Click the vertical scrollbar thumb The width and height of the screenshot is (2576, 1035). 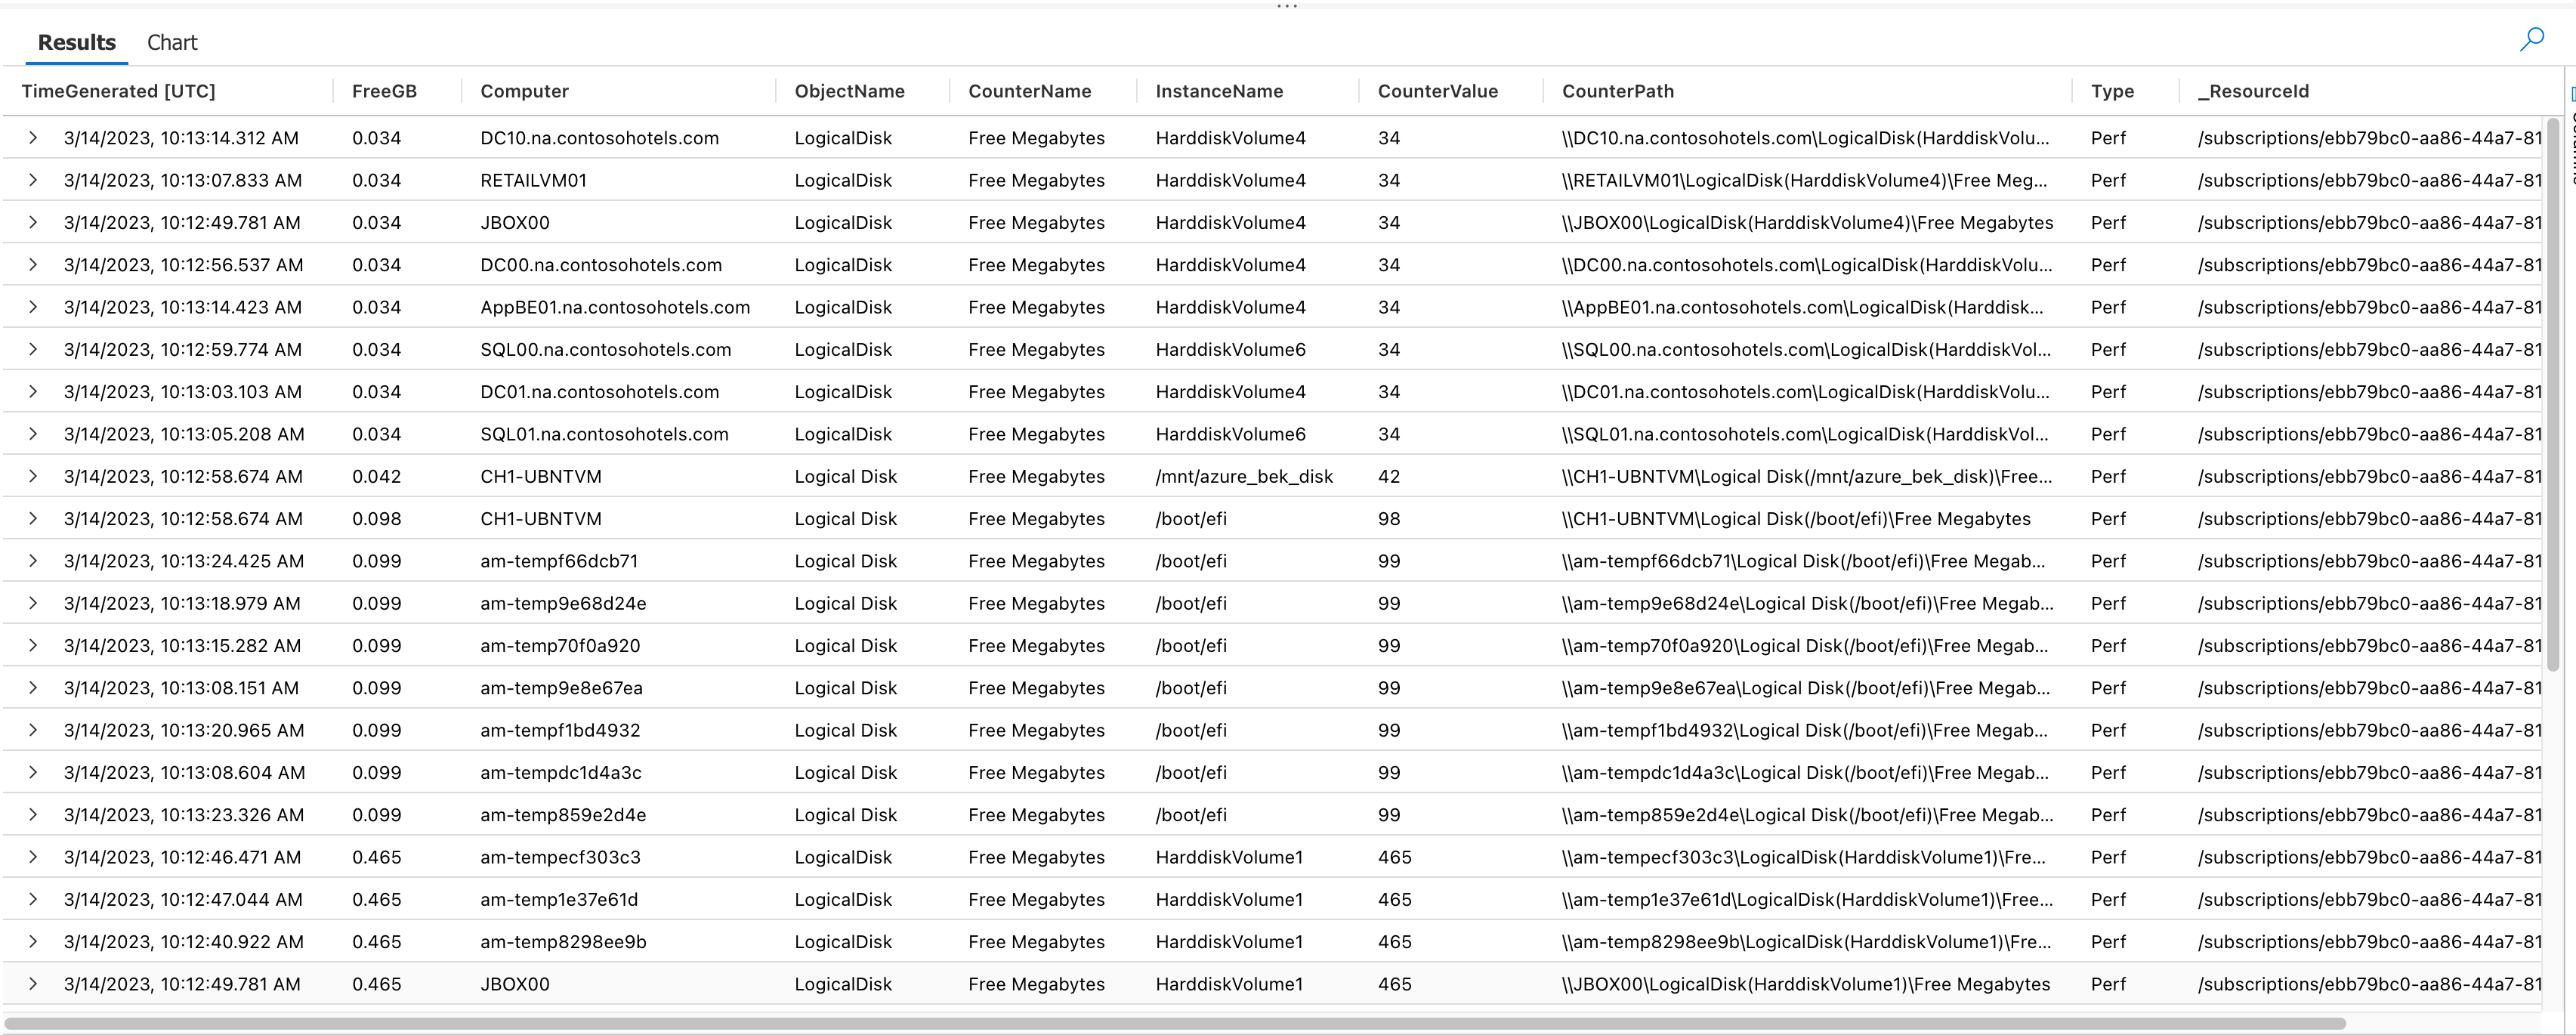click(x=2553, y=395)
